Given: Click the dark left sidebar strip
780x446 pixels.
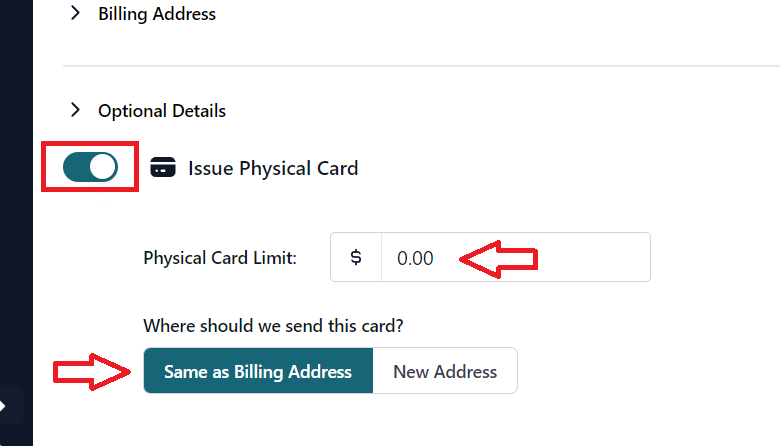Looking at the screenshot, I should [16, 200].
